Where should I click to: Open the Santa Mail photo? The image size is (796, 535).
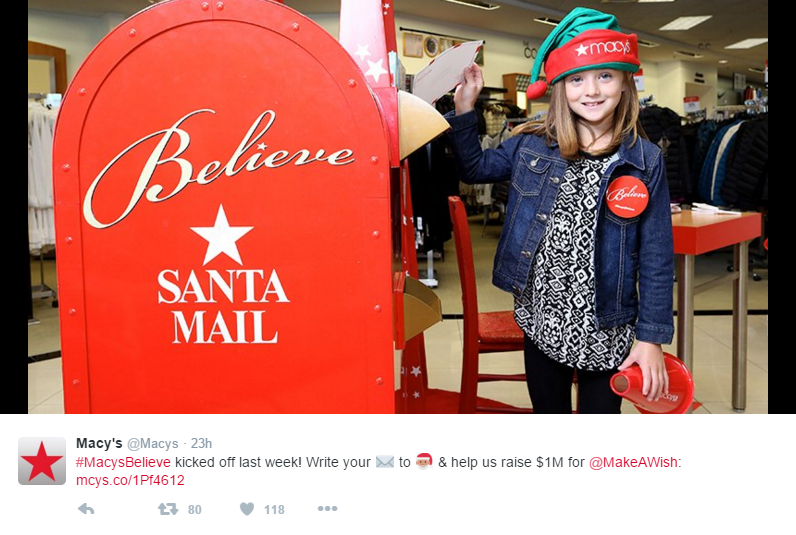click(x=398, y=207)
